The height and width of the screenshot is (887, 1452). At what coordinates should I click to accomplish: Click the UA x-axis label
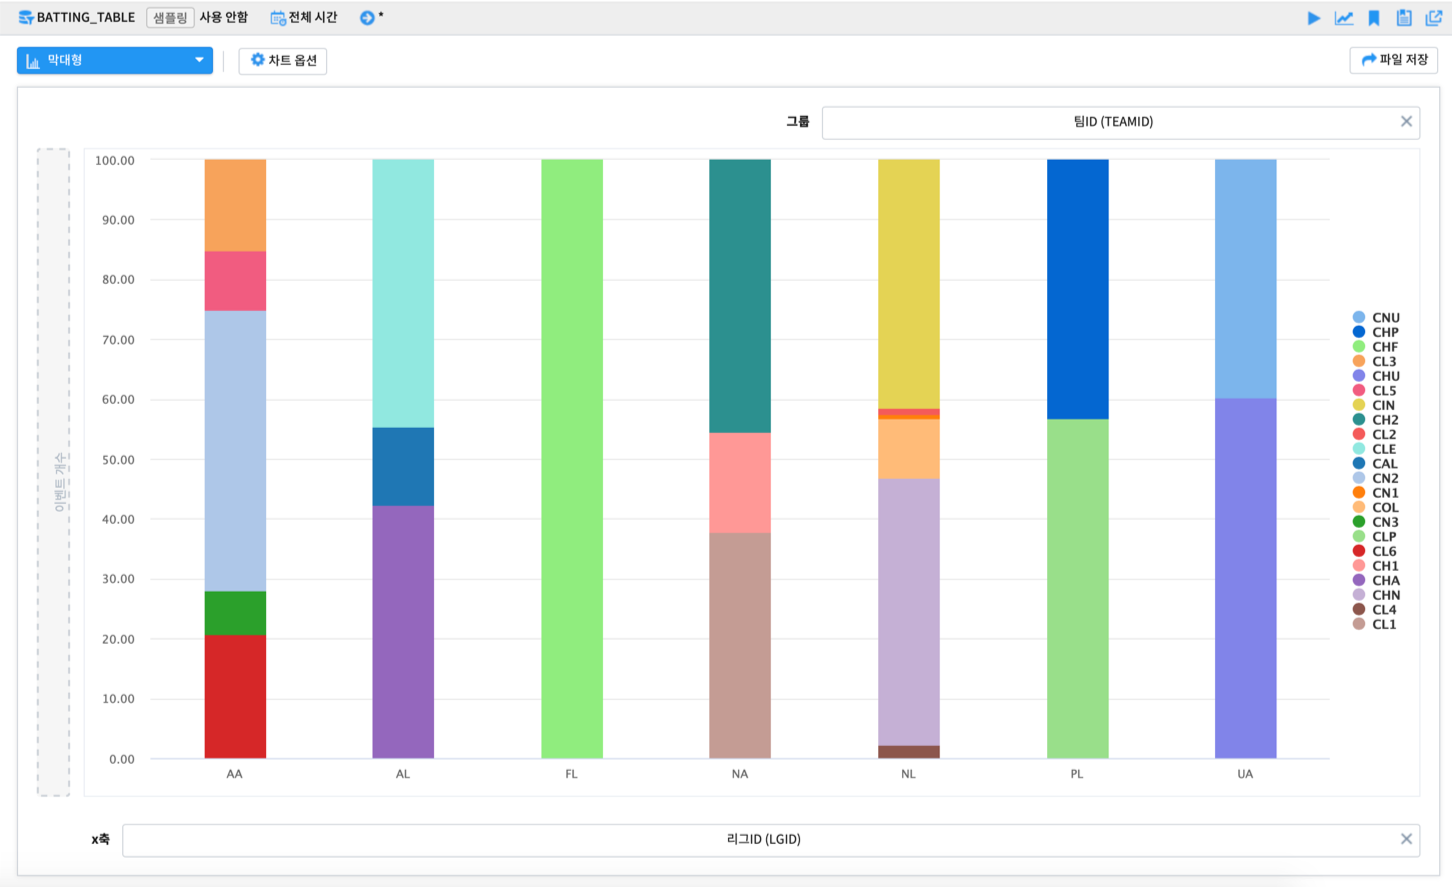[1246, 774]
